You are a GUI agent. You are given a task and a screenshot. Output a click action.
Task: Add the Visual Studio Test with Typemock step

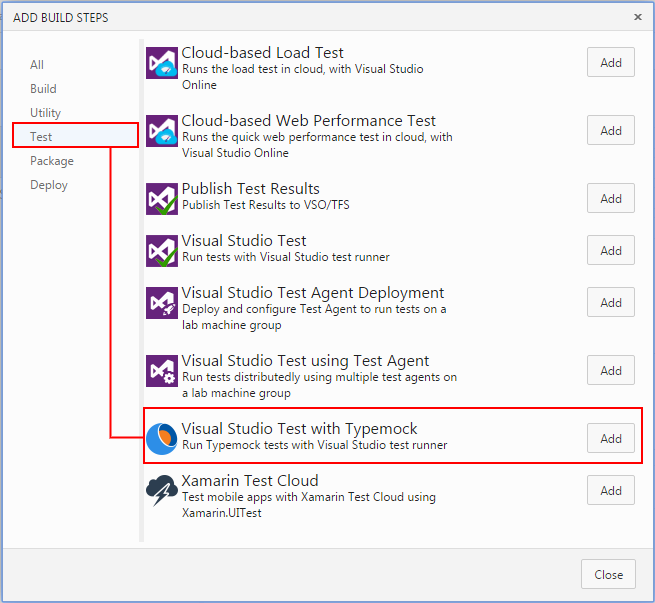pos(611,439)
